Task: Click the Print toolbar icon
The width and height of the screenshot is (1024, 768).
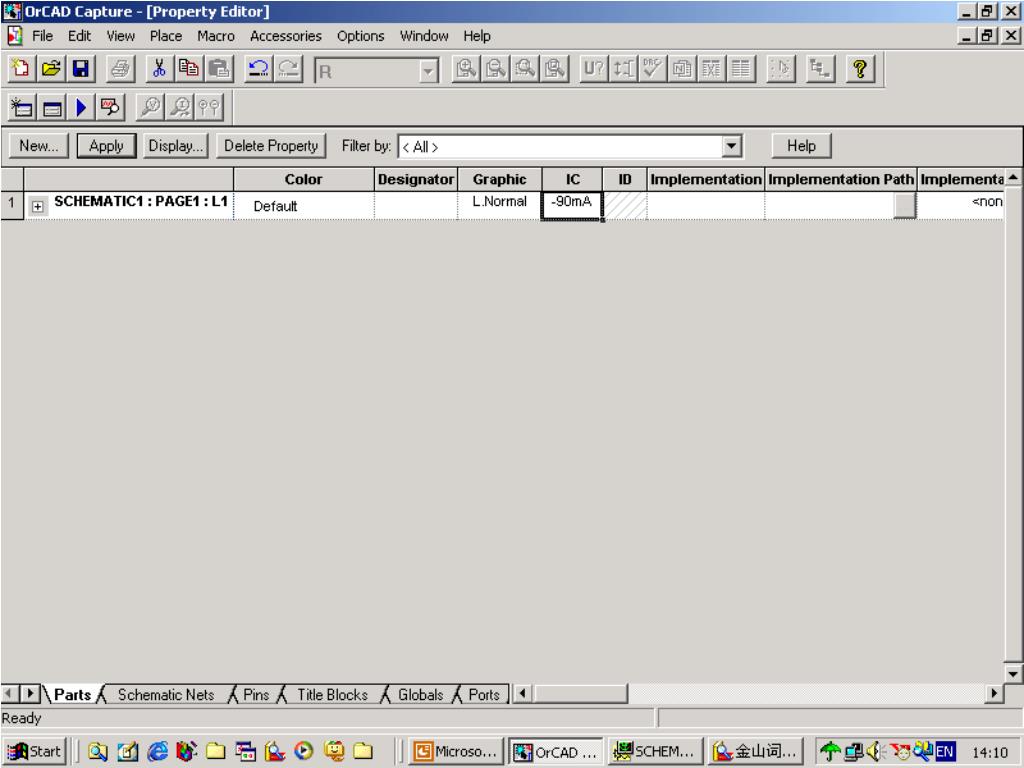Action: [120, 69]
